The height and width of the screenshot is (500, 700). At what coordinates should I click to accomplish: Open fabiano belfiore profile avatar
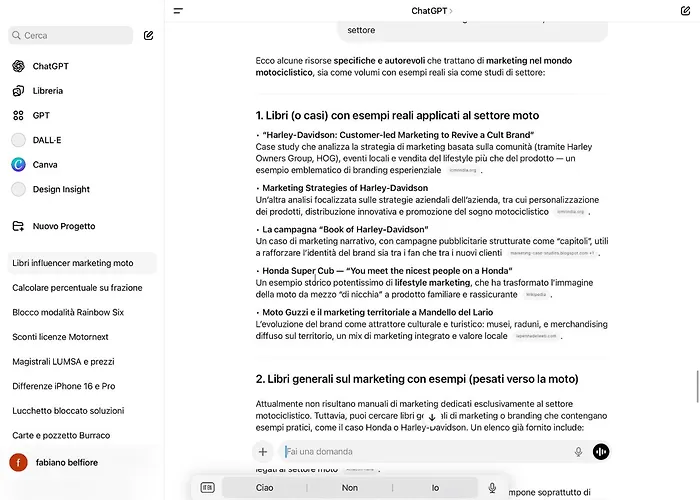[18, 462]
